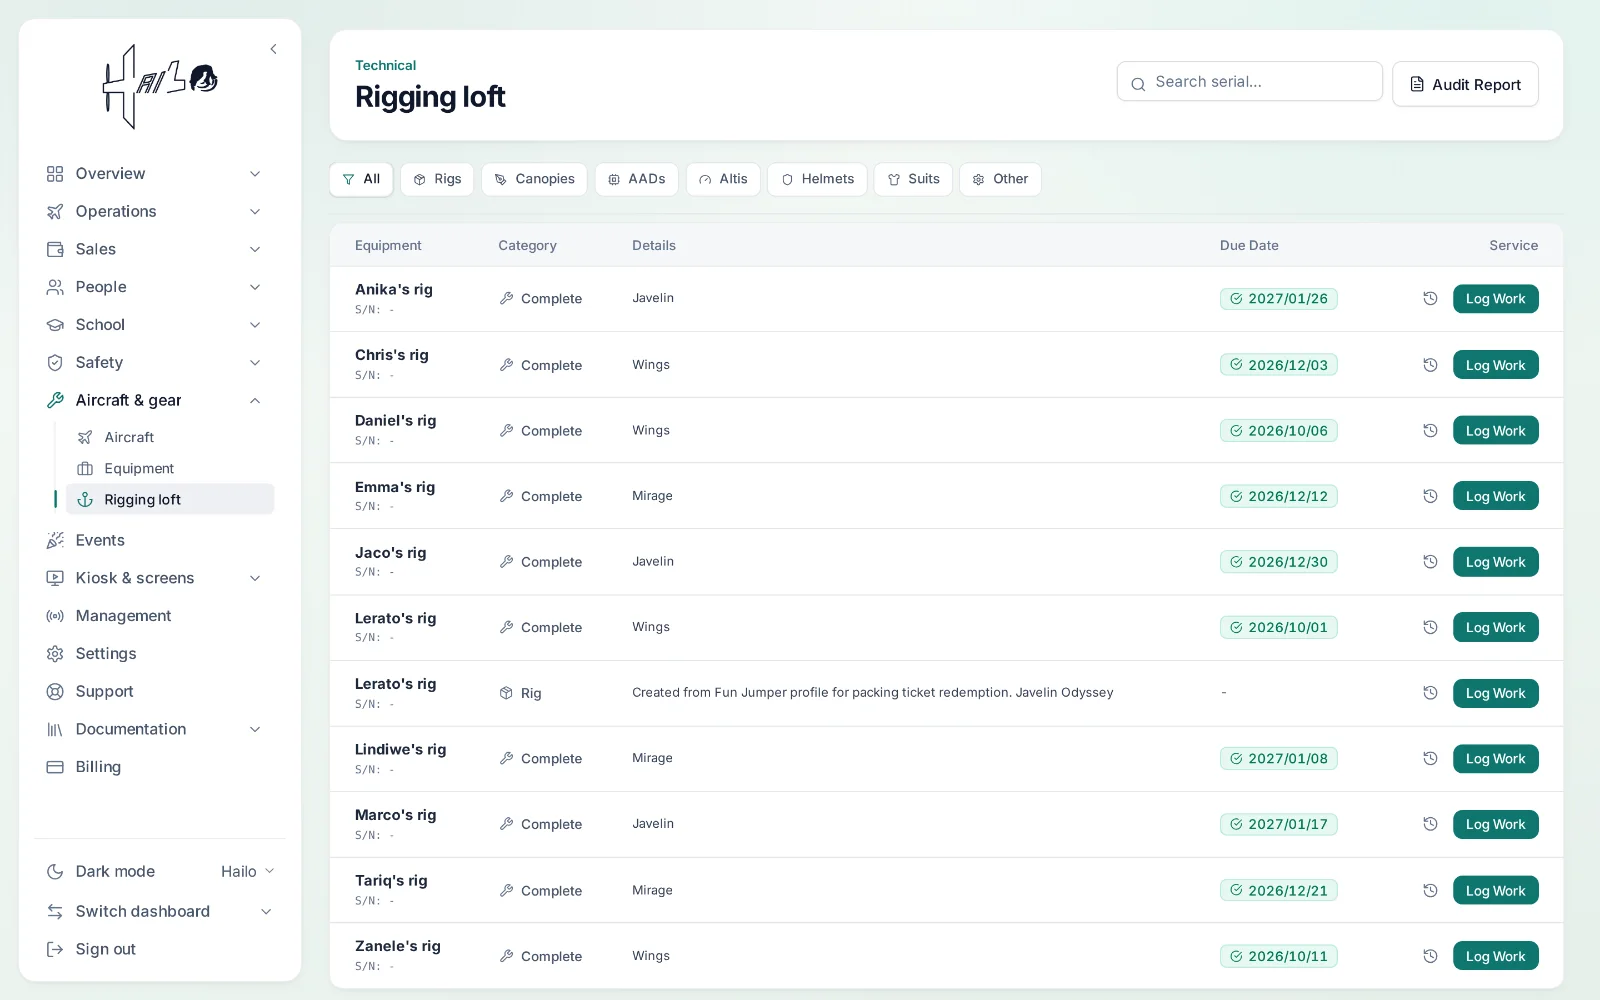
Task: Open service history for Daniel's rig
Action: click(1430, 431)
